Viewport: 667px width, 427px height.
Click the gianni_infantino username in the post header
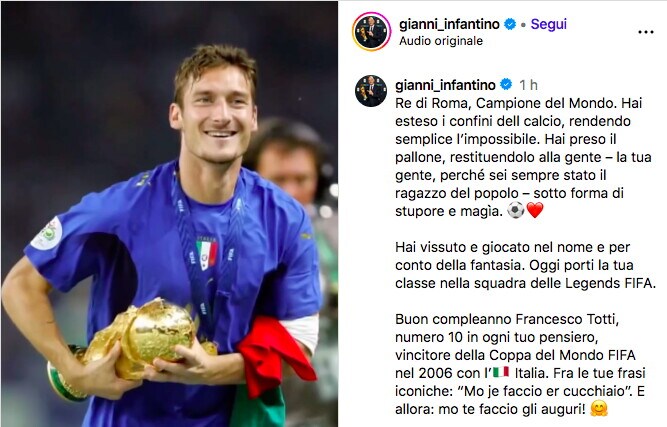click(x=449, y=24)
